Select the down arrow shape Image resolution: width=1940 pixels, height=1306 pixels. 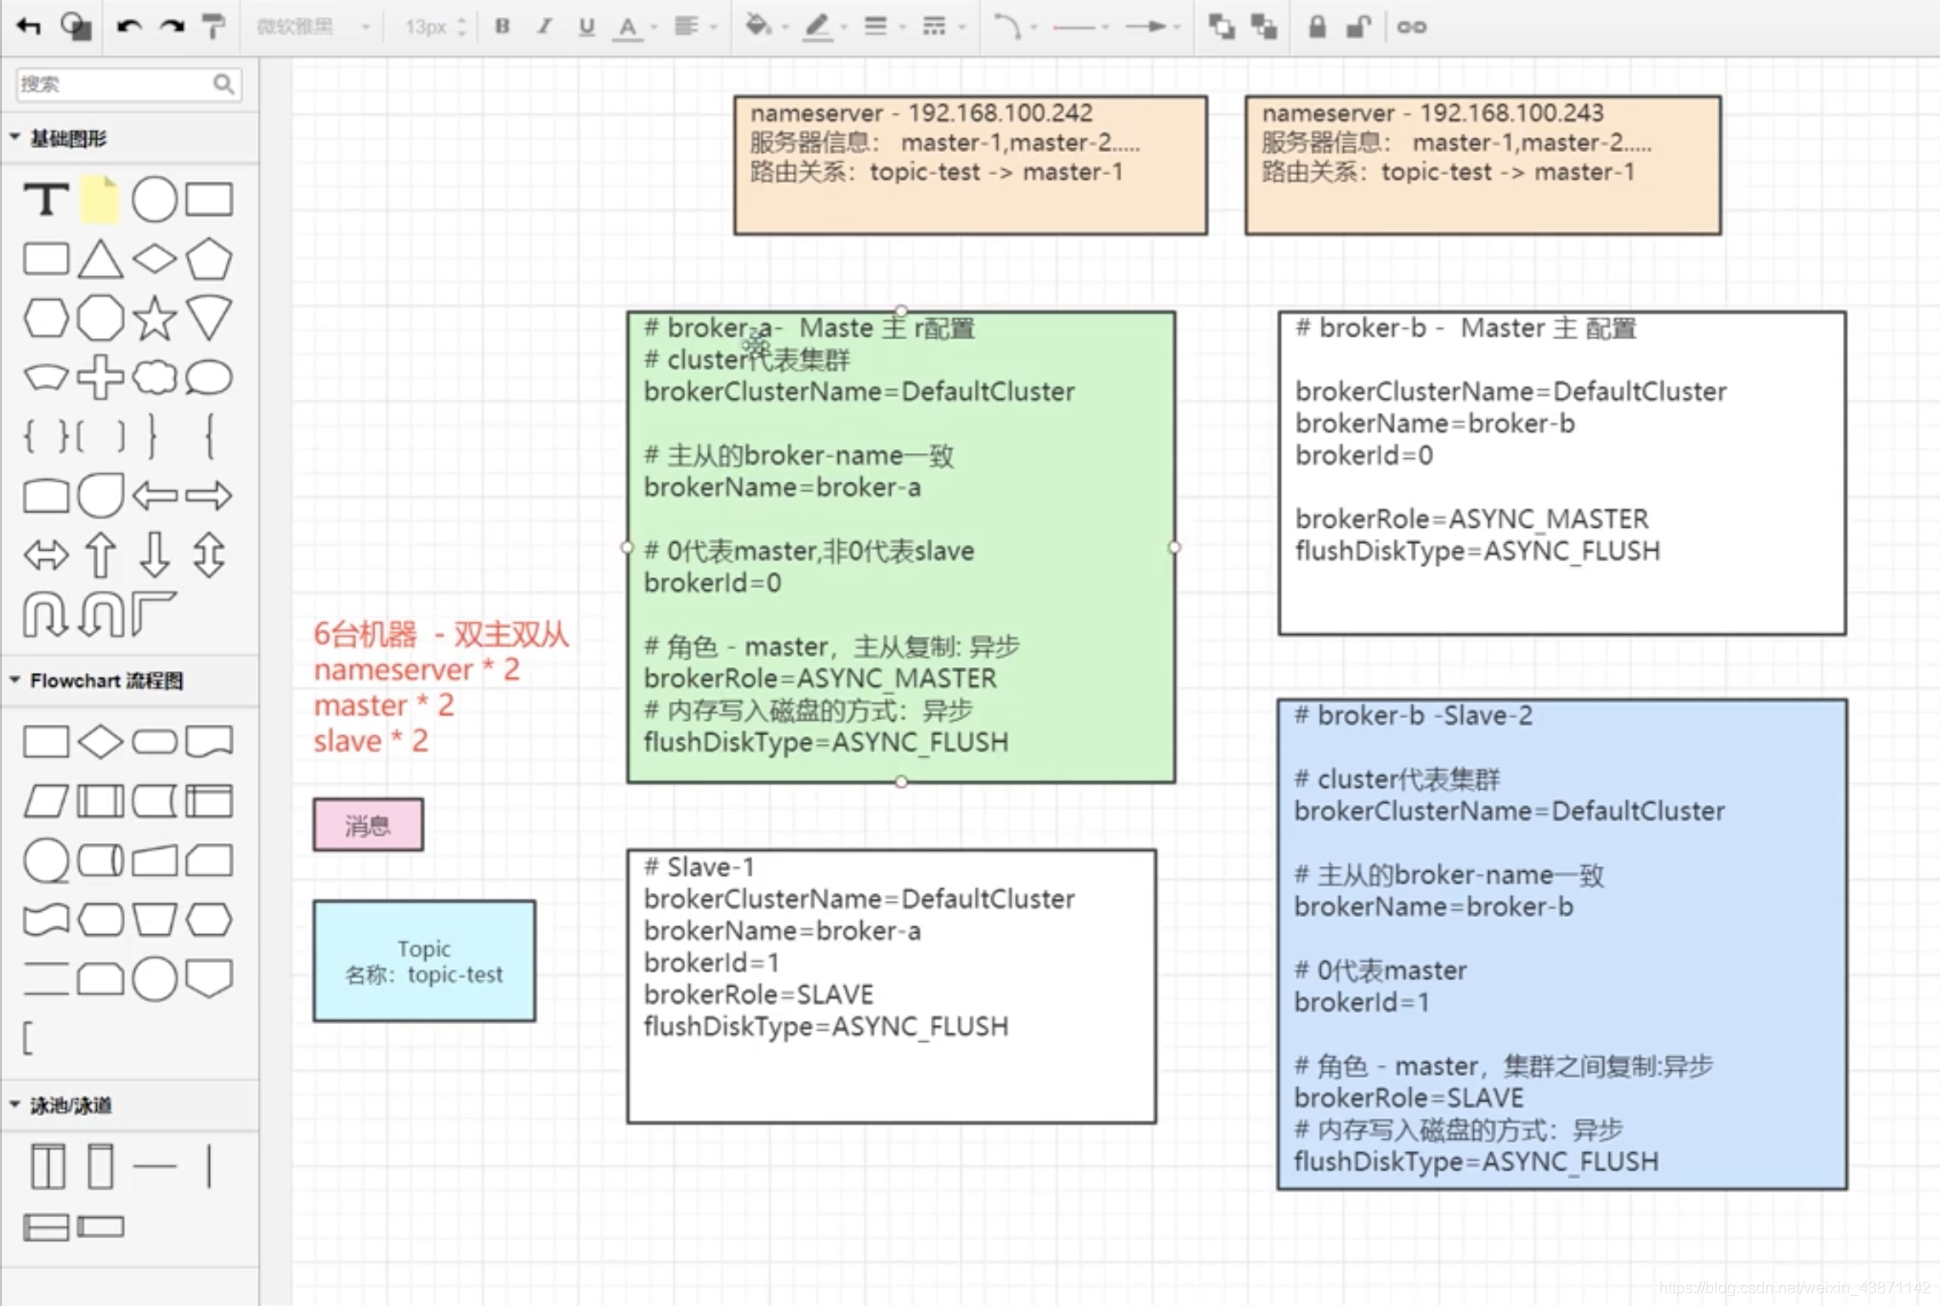pos(154,555)
